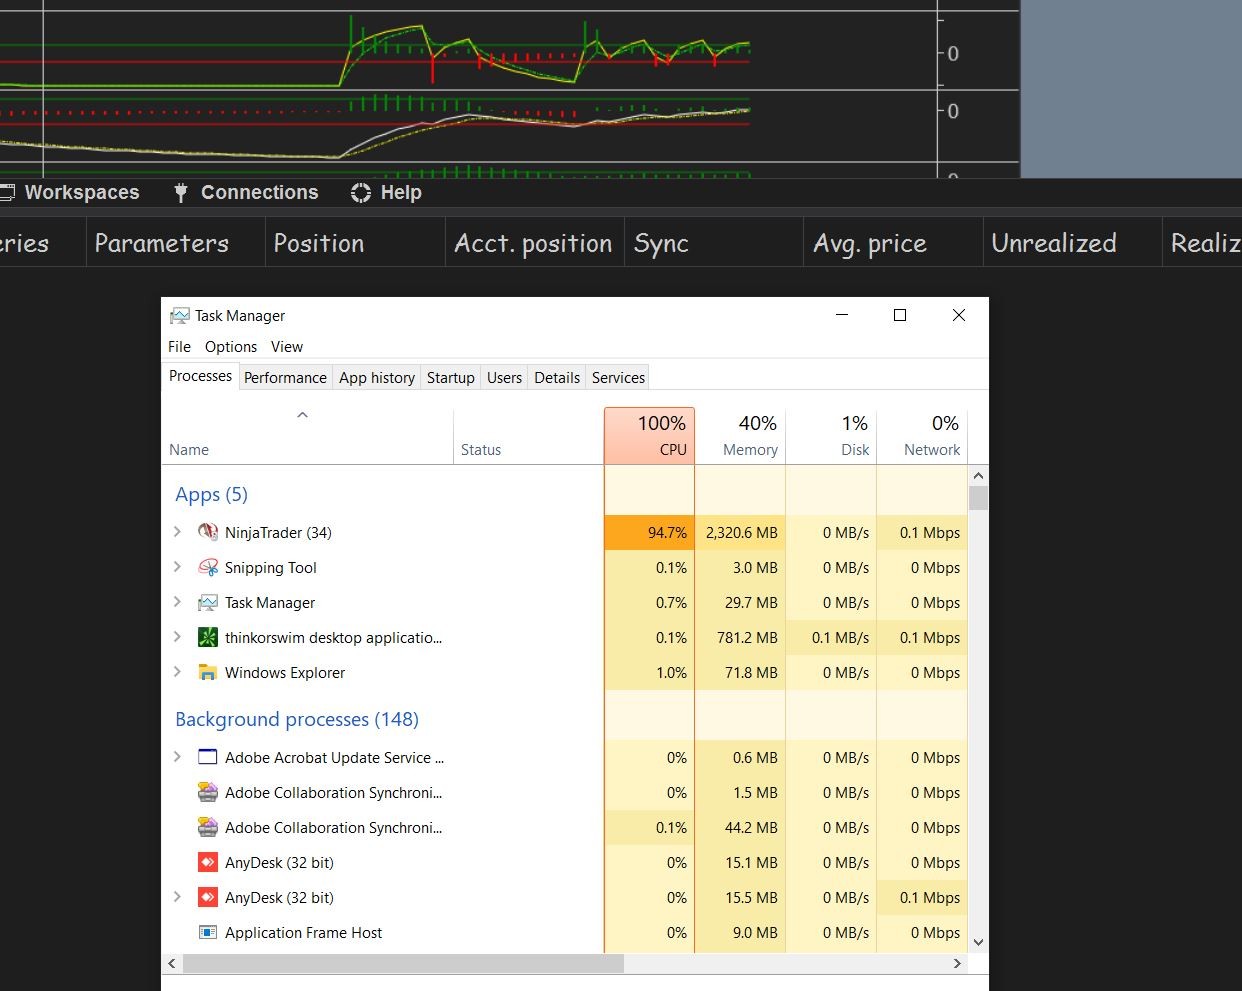Switch to the Users tab
This screenshot has width=1242, height=991.
(x=504, y=378)
